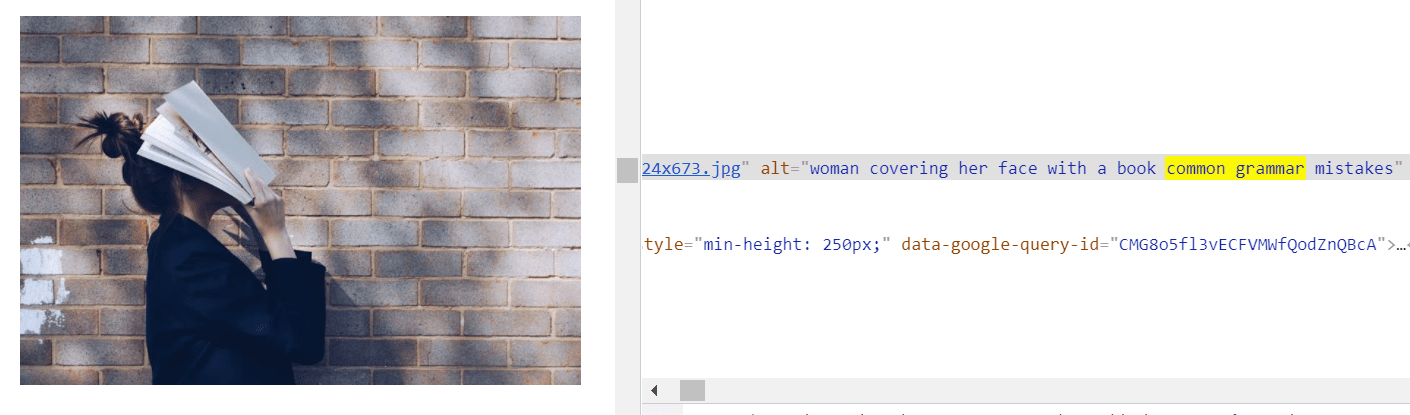Click the woman's photo preview

(300, 200)
